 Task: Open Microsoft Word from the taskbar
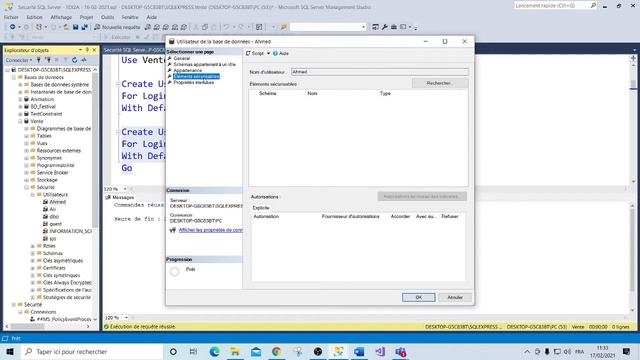359,351
